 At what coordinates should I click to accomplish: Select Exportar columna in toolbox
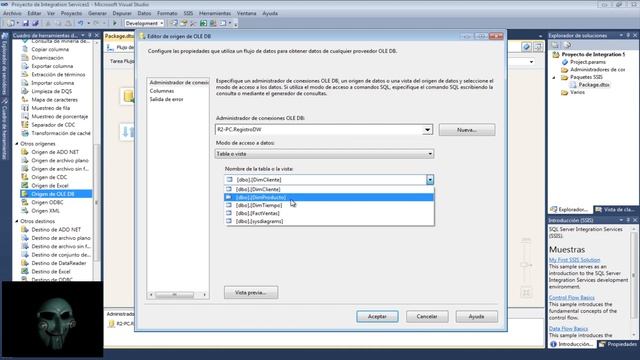coord(52,66)
